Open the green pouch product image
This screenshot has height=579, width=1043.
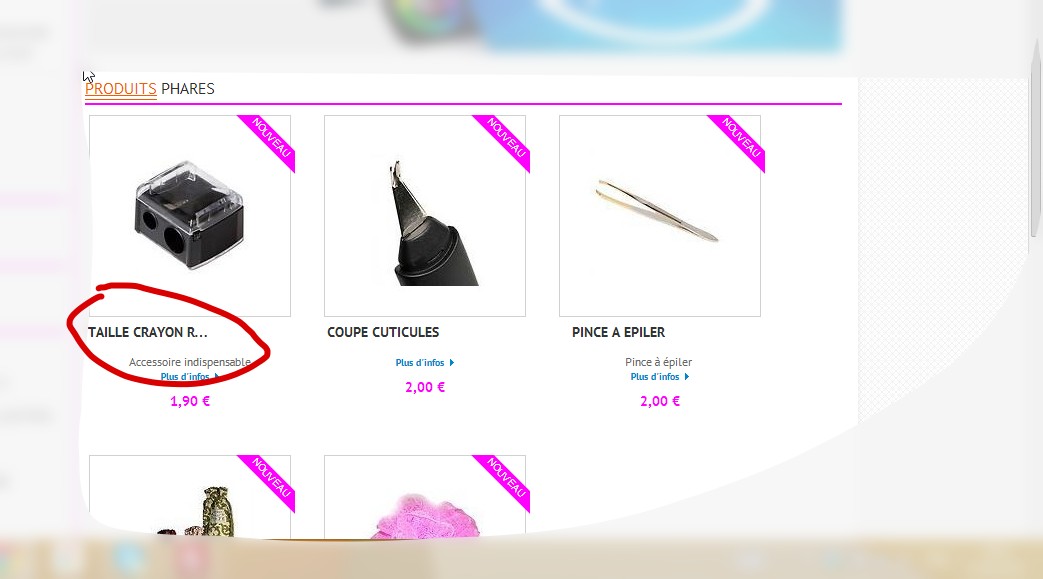coord(190,496)
